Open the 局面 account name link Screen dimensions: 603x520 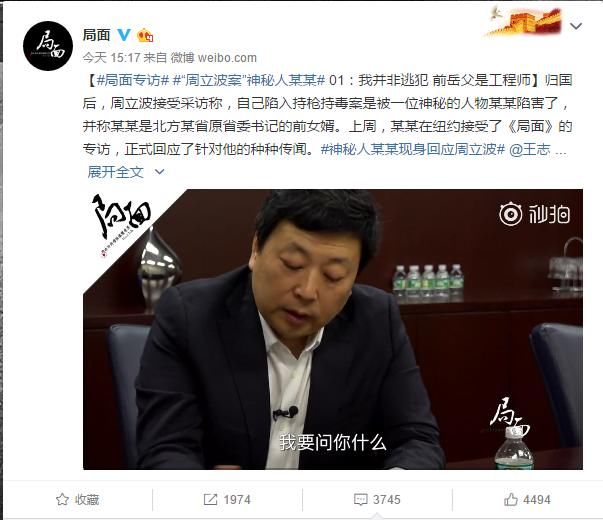click(x=97, y=35)
